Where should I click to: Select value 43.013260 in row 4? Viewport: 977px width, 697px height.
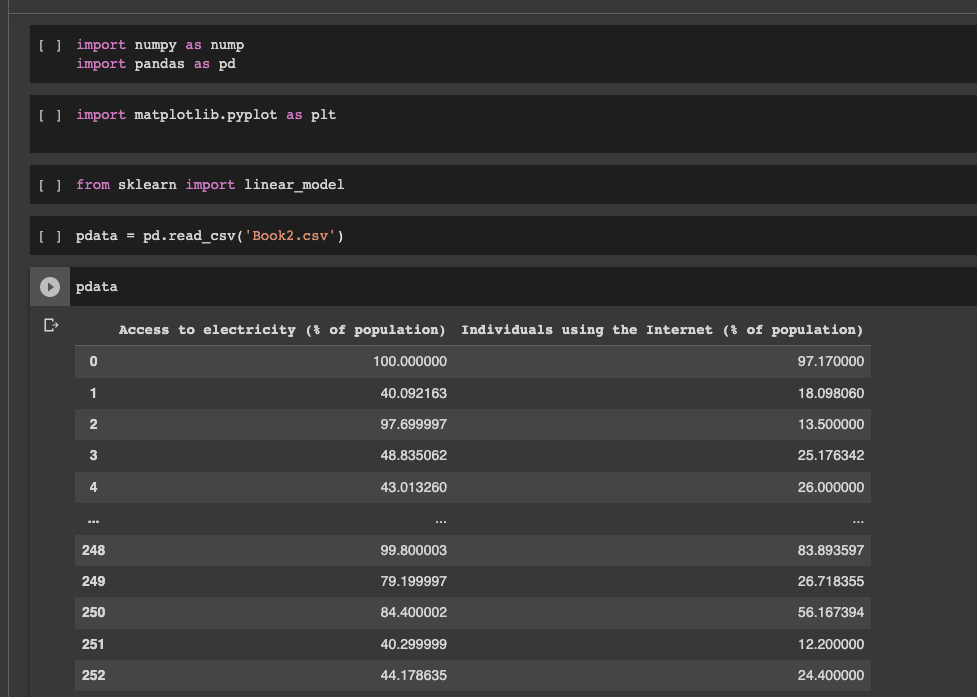[414, 487]
